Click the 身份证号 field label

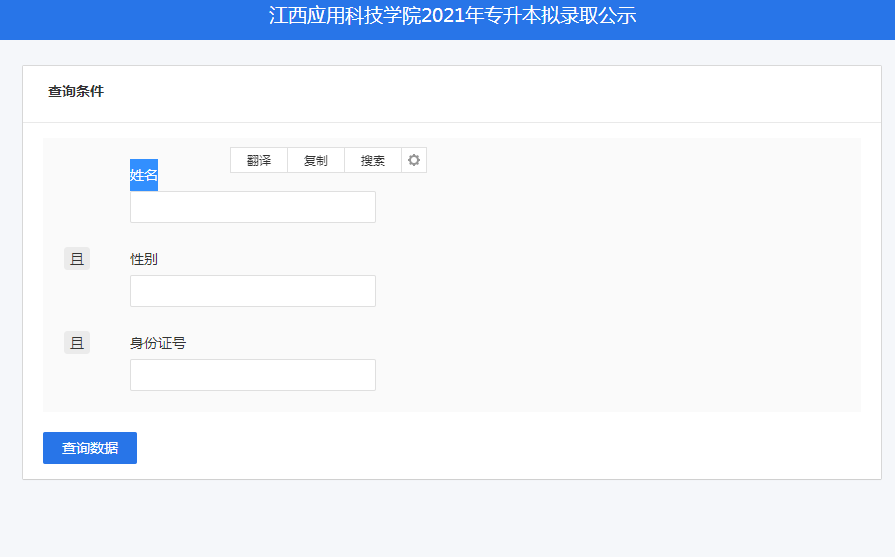coord(158,343)
